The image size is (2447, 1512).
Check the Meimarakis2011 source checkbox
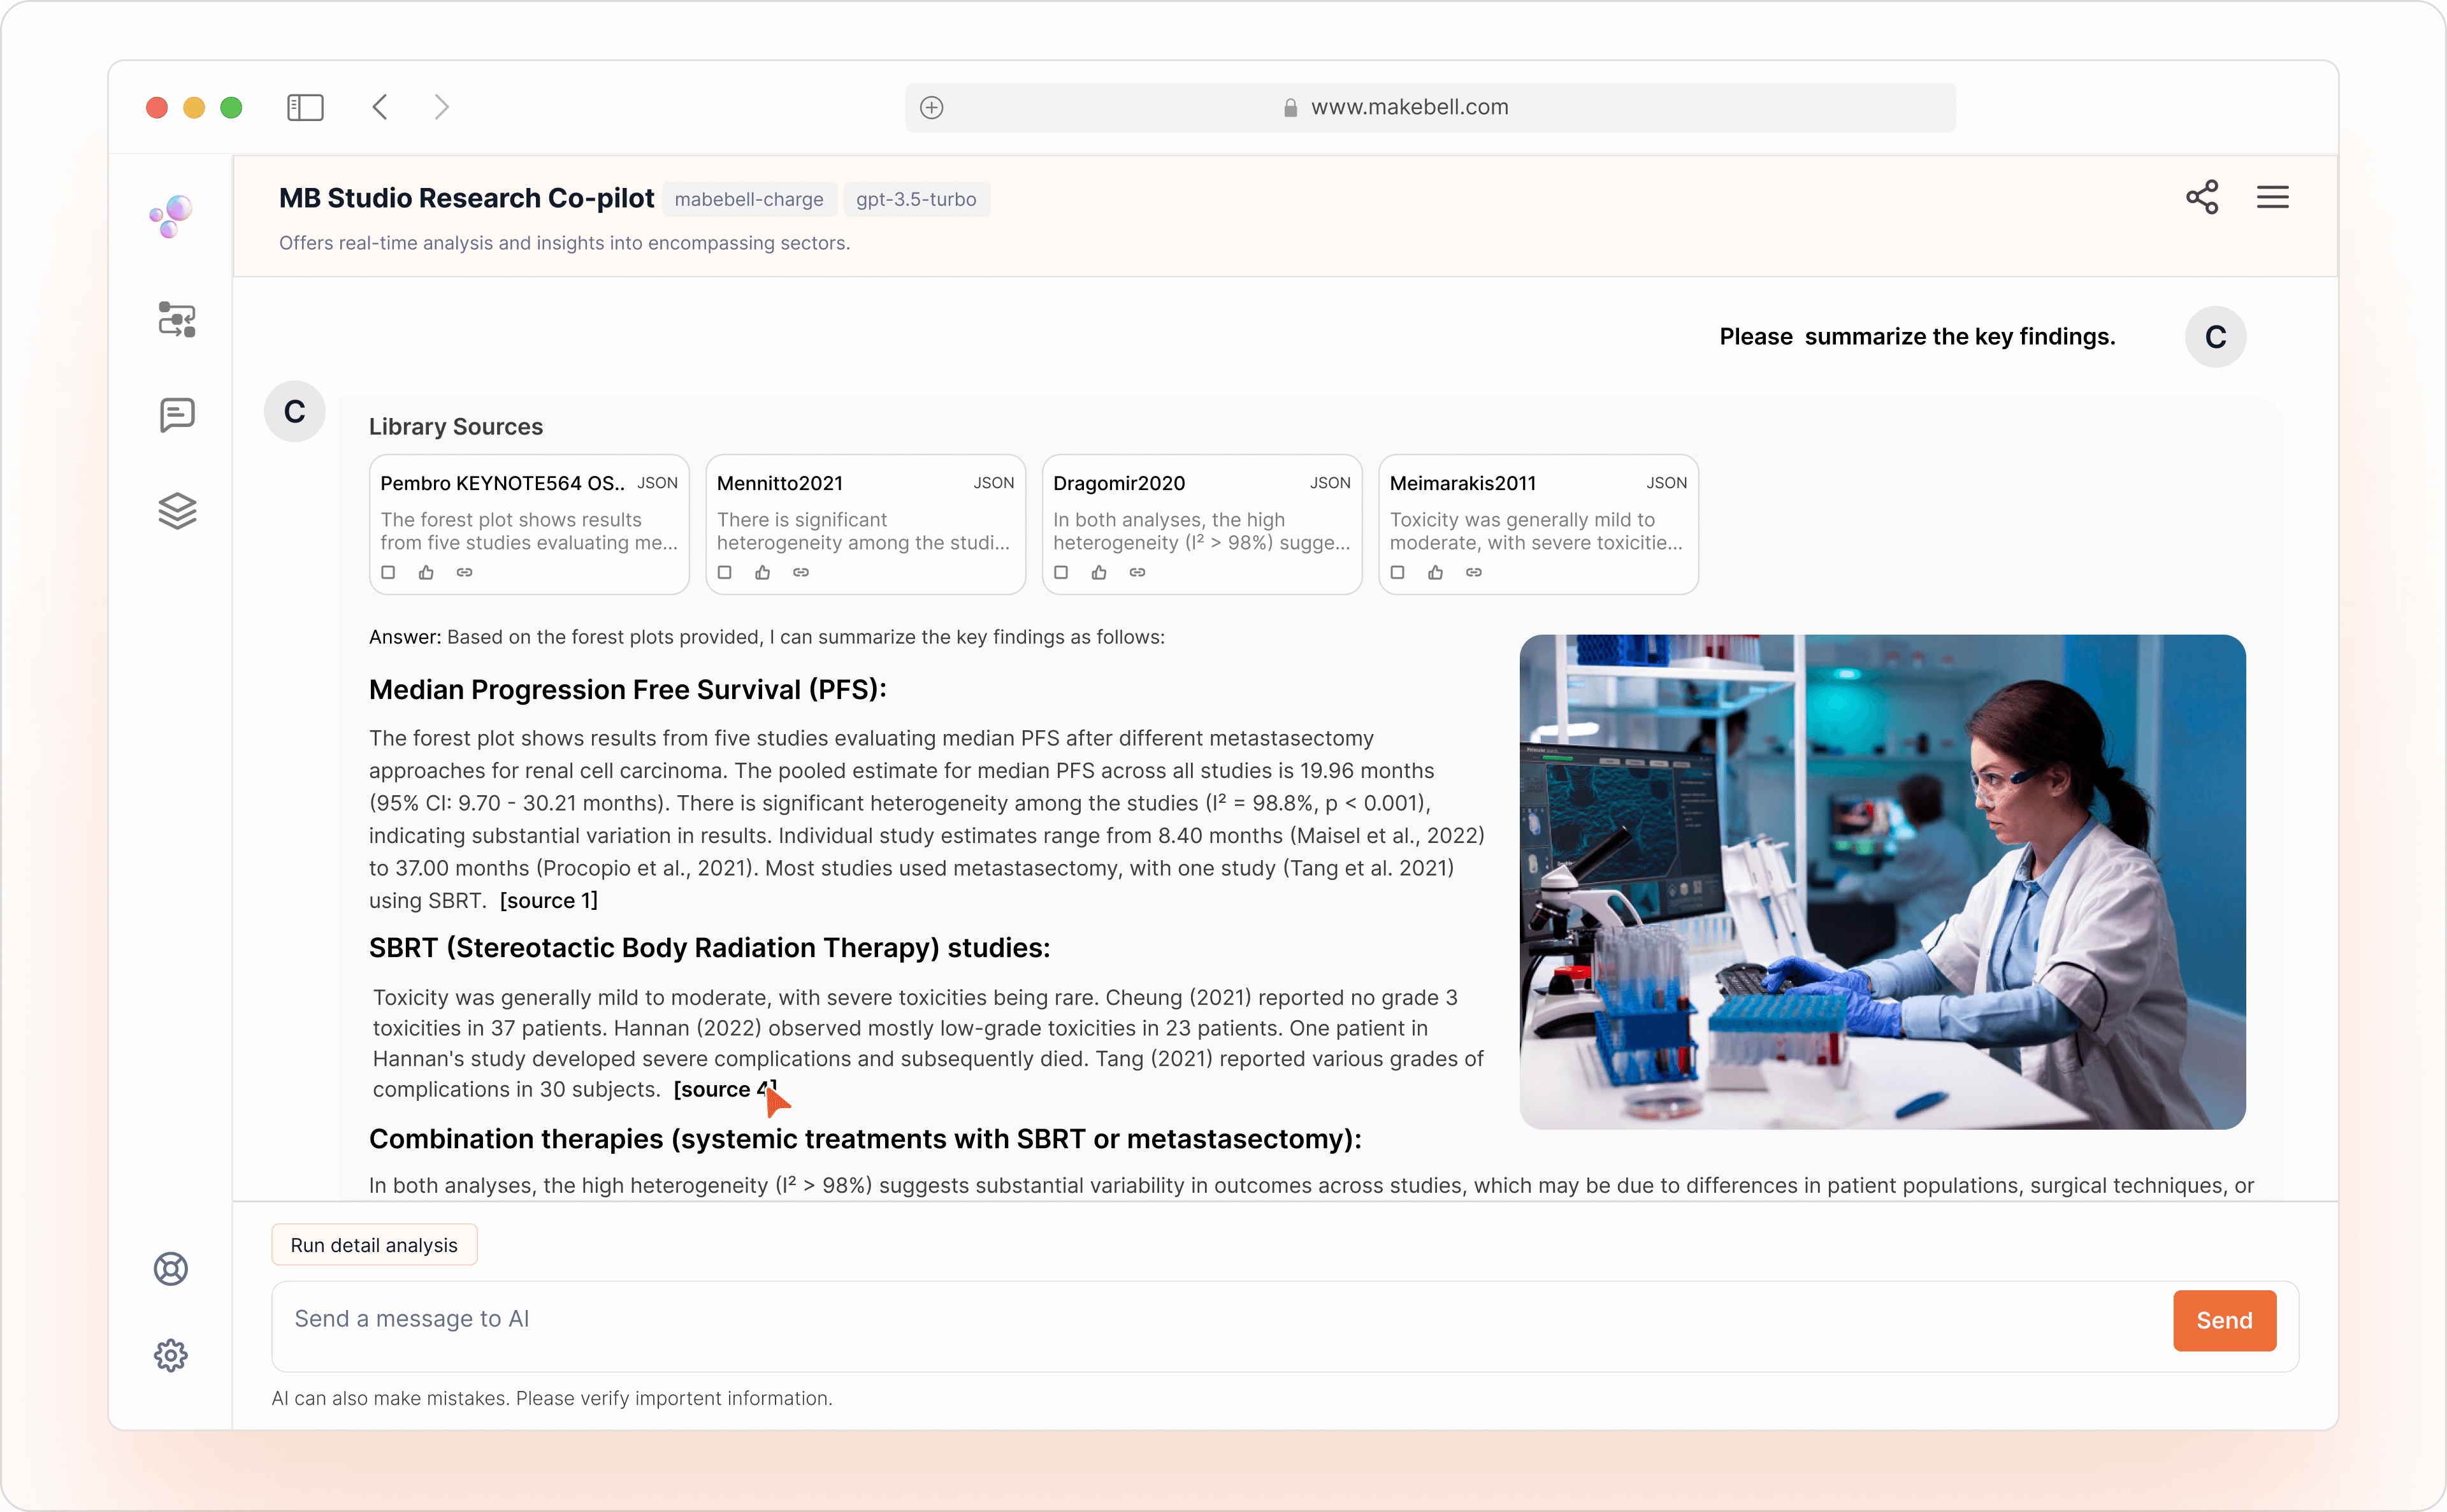[x=1398, y=573]
